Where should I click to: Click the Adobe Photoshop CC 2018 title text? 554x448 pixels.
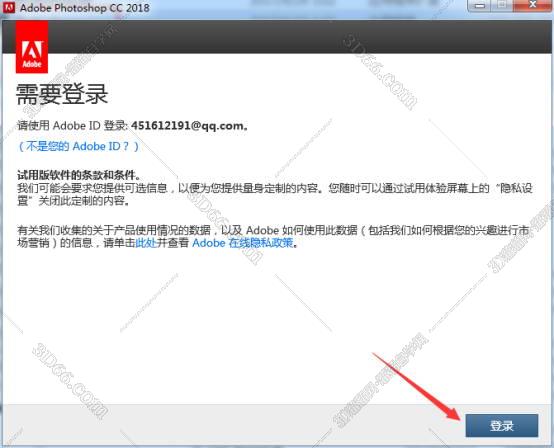[85, 7]
